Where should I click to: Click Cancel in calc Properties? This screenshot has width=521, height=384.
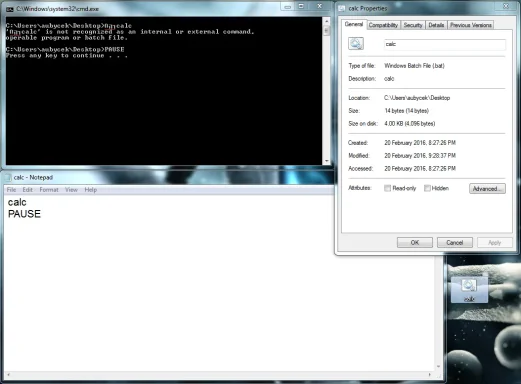tap(455, 242)
